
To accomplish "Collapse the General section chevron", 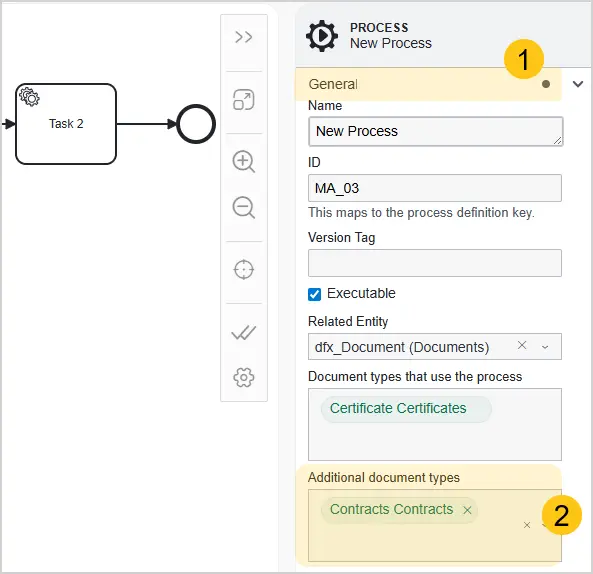I will [577, 84].
